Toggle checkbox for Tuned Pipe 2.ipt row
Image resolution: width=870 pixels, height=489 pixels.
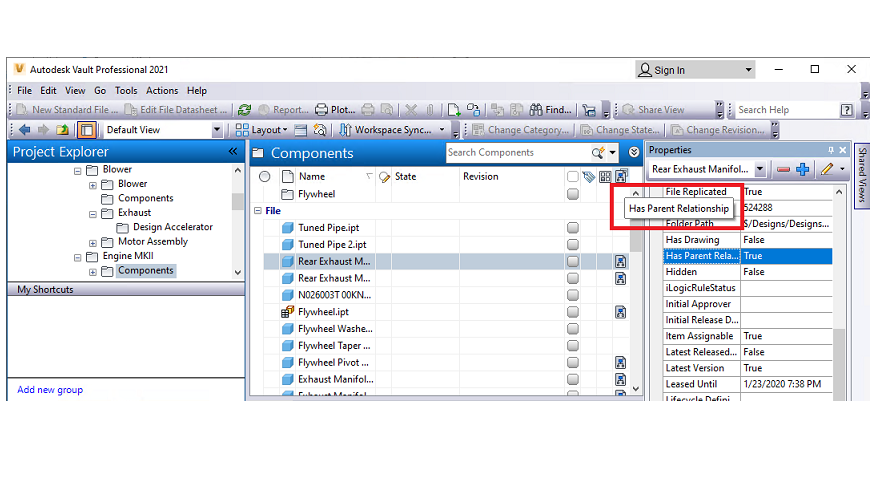[x=573, y=244]
